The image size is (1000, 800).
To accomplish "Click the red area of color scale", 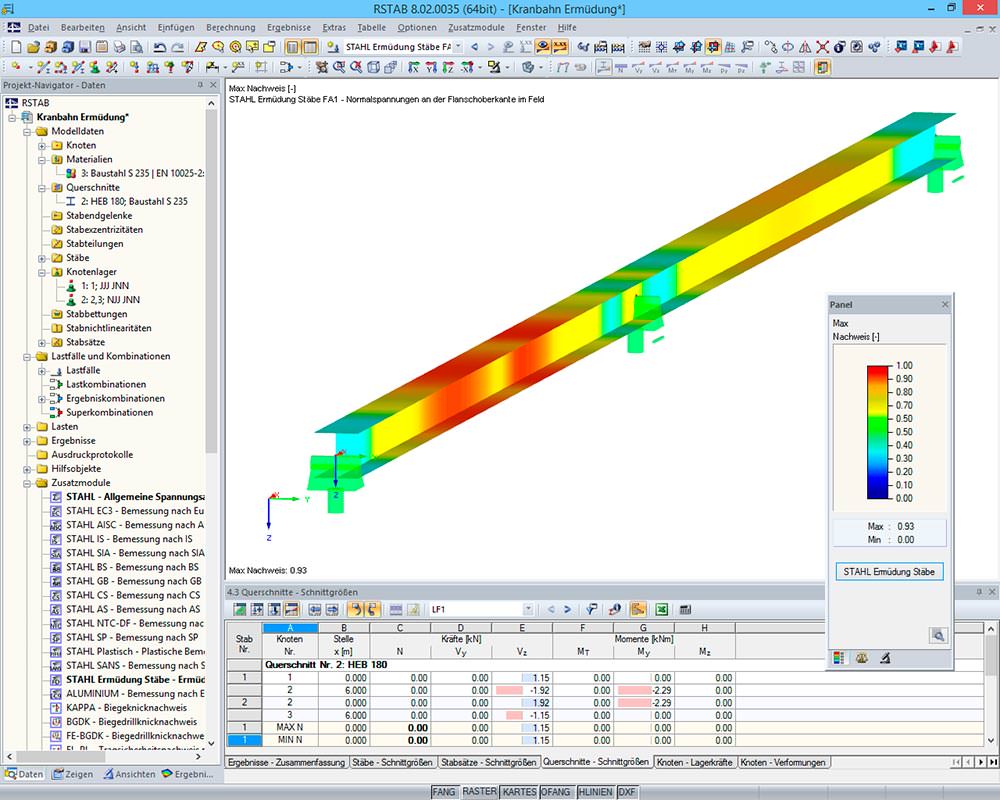I will click(x=878, y=371).
